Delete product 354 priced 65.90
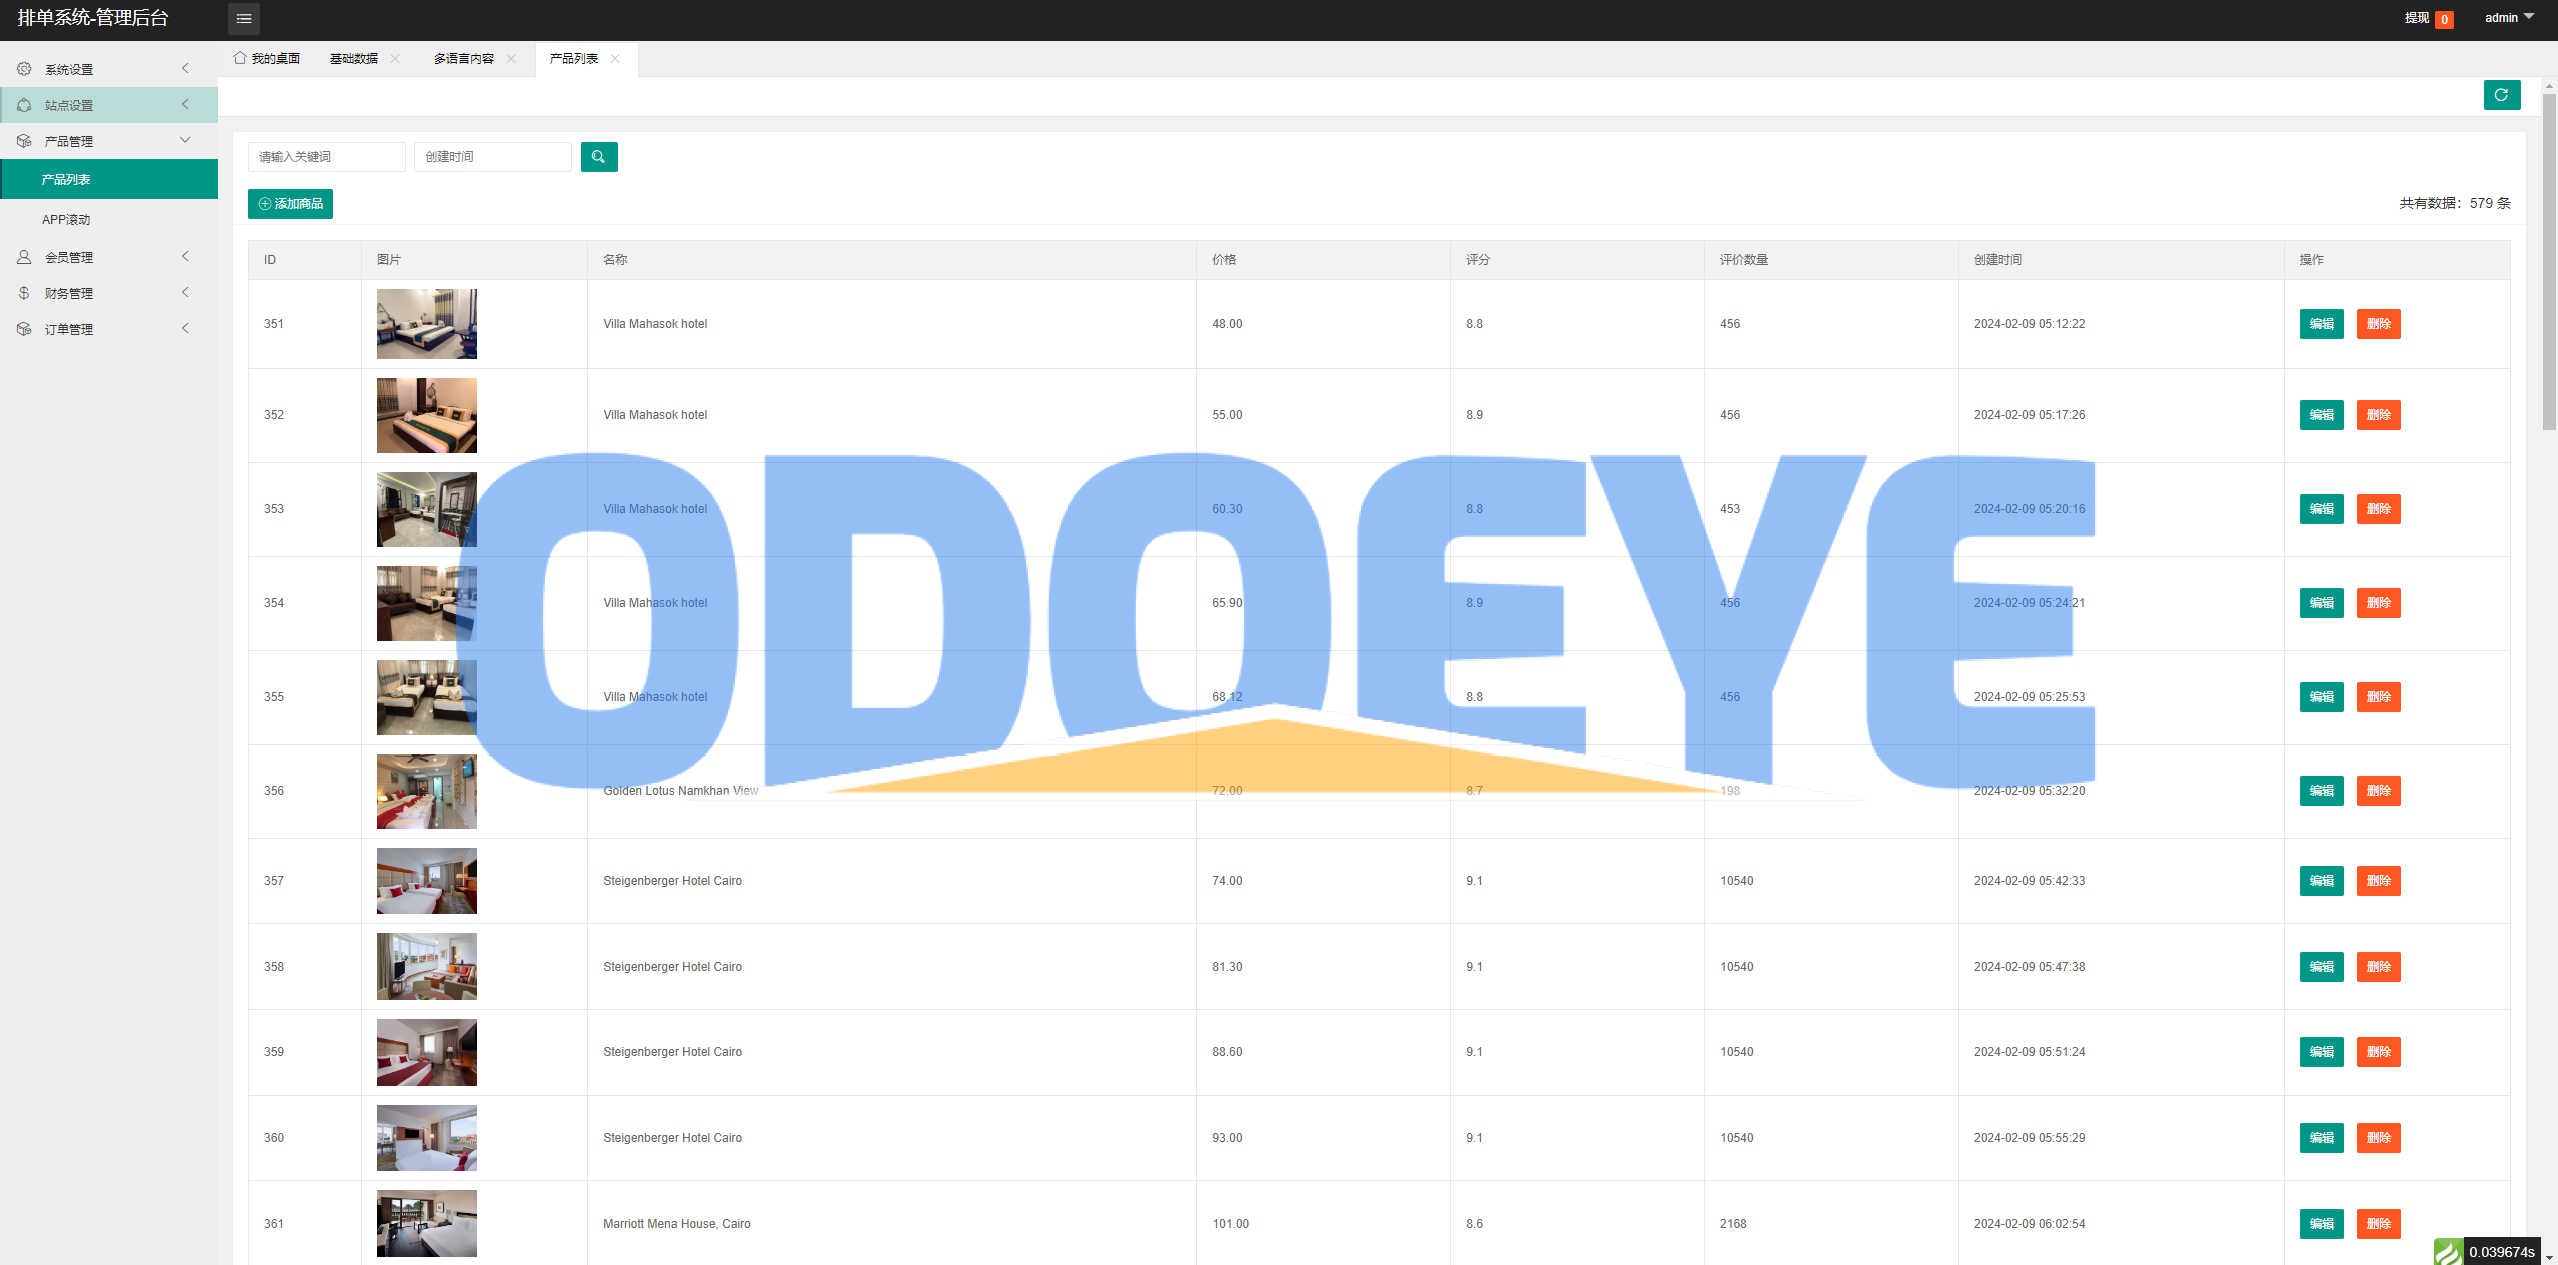Image resolution: width=2558 pixels, height=1265 pixels. 2379,603
